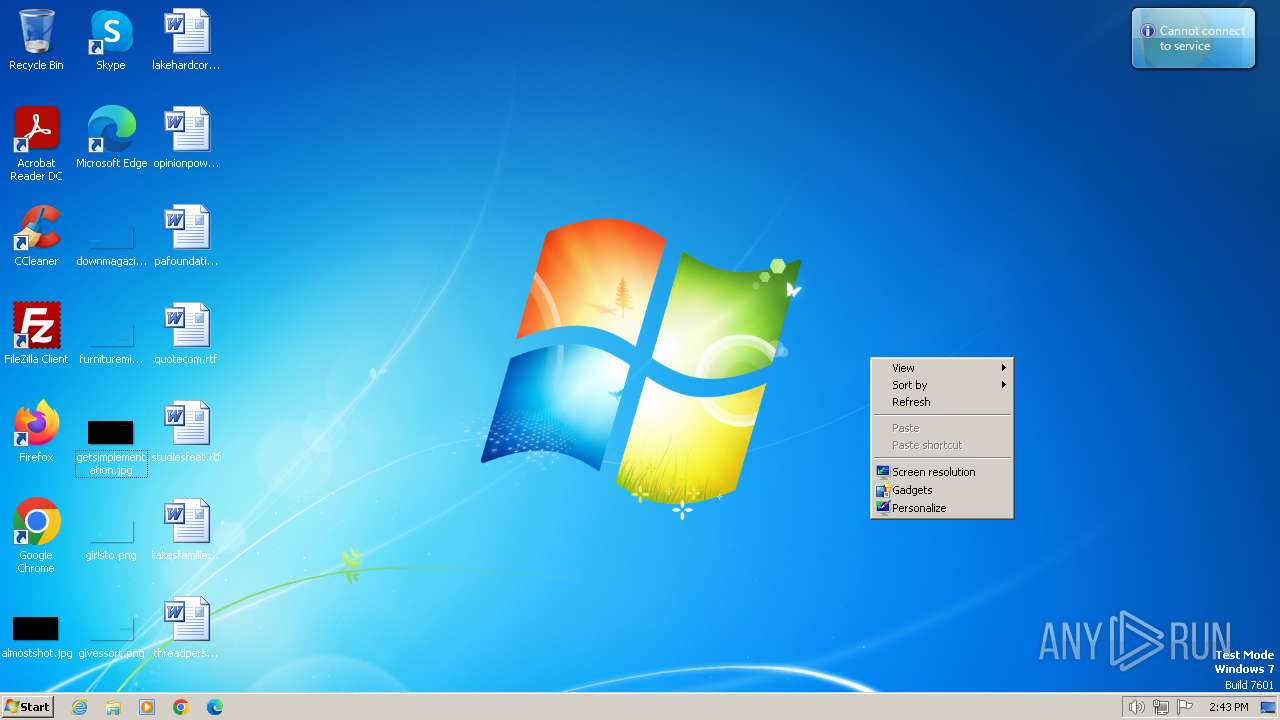Launch Edge from the taskbar
The image size is (1280, 720).
click(215, 707)
